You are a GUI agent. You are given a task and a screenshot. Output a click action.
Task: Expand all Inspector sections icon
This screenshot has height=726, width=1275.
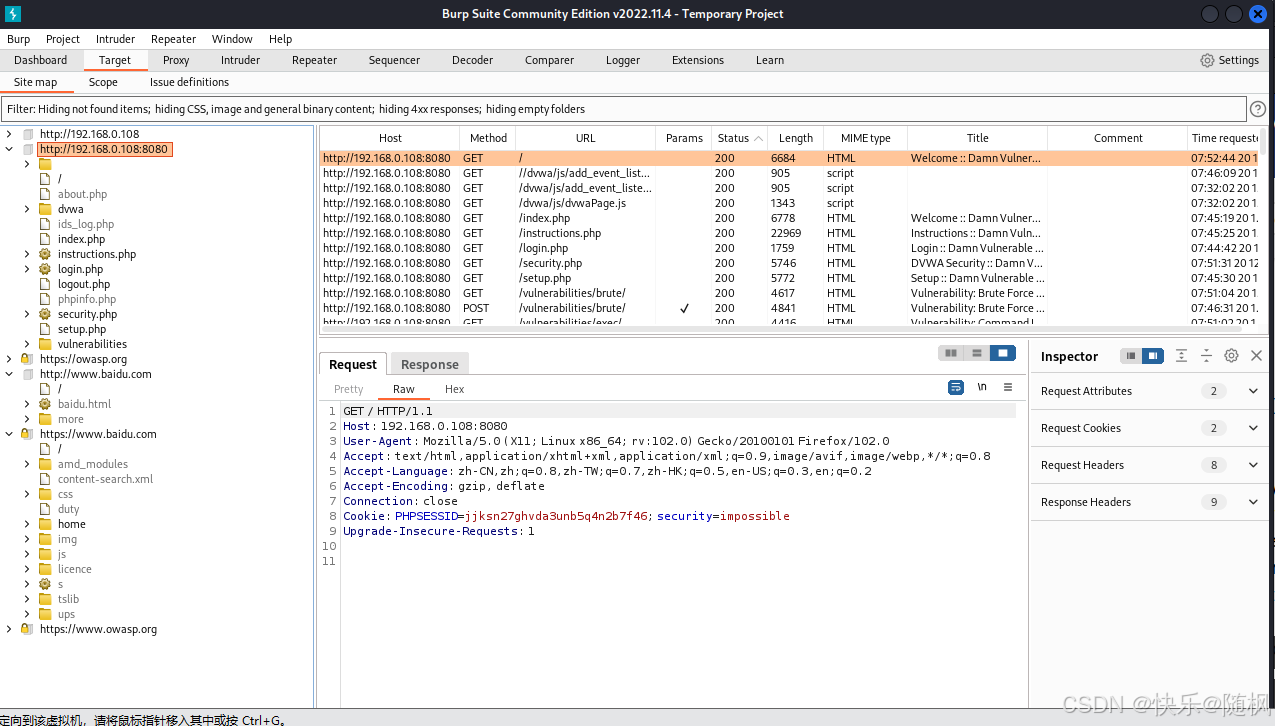1182,356
